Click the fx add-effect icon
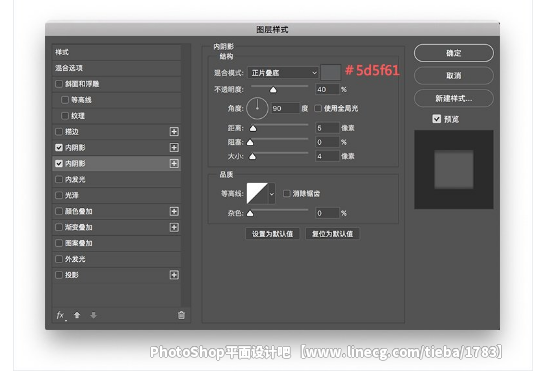Viewport: 558px width, 371px height. tap(61, 315)
